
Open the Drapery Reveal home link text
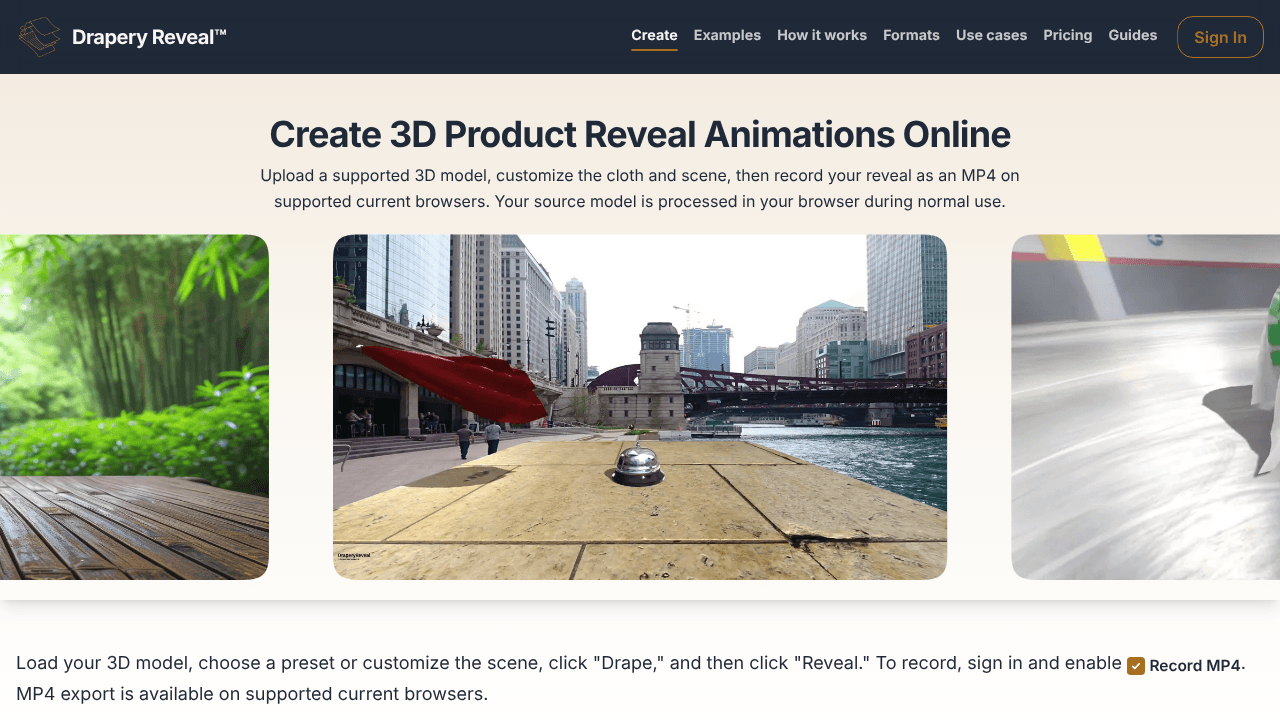click(x=149, y=38)
